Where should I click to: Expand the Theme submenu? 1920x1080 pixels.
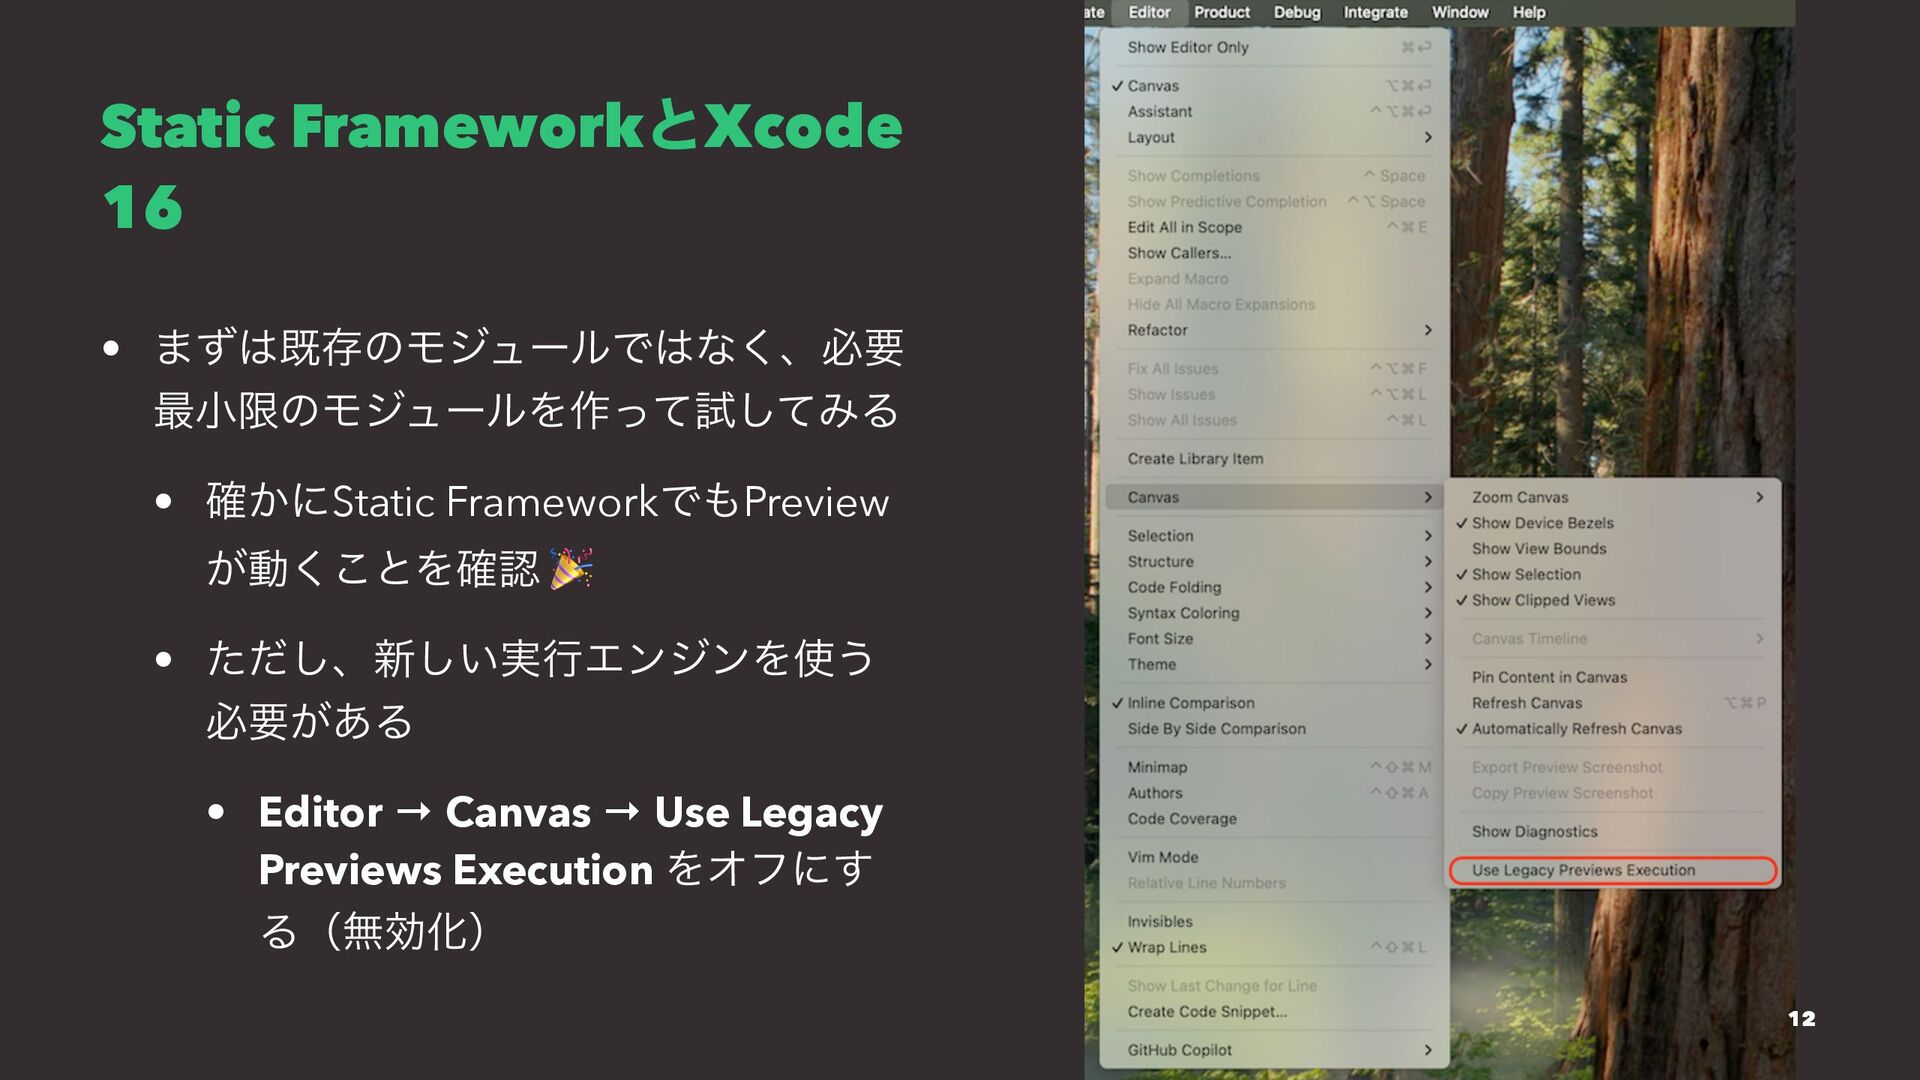coord(1274,665)
